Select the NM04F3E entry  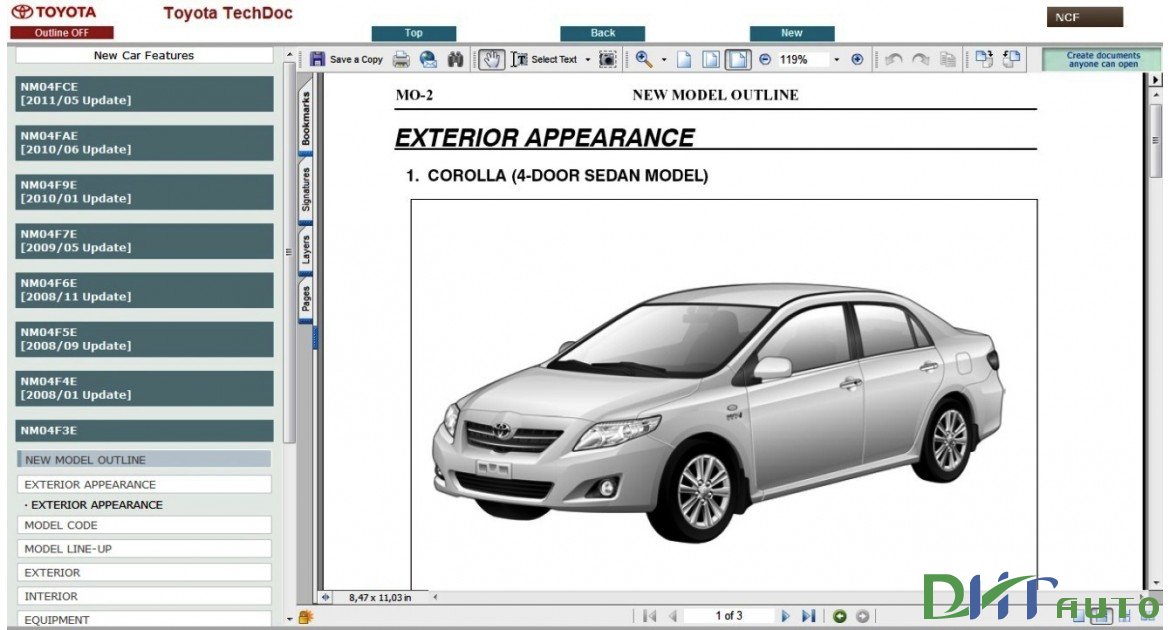(144, 431)
